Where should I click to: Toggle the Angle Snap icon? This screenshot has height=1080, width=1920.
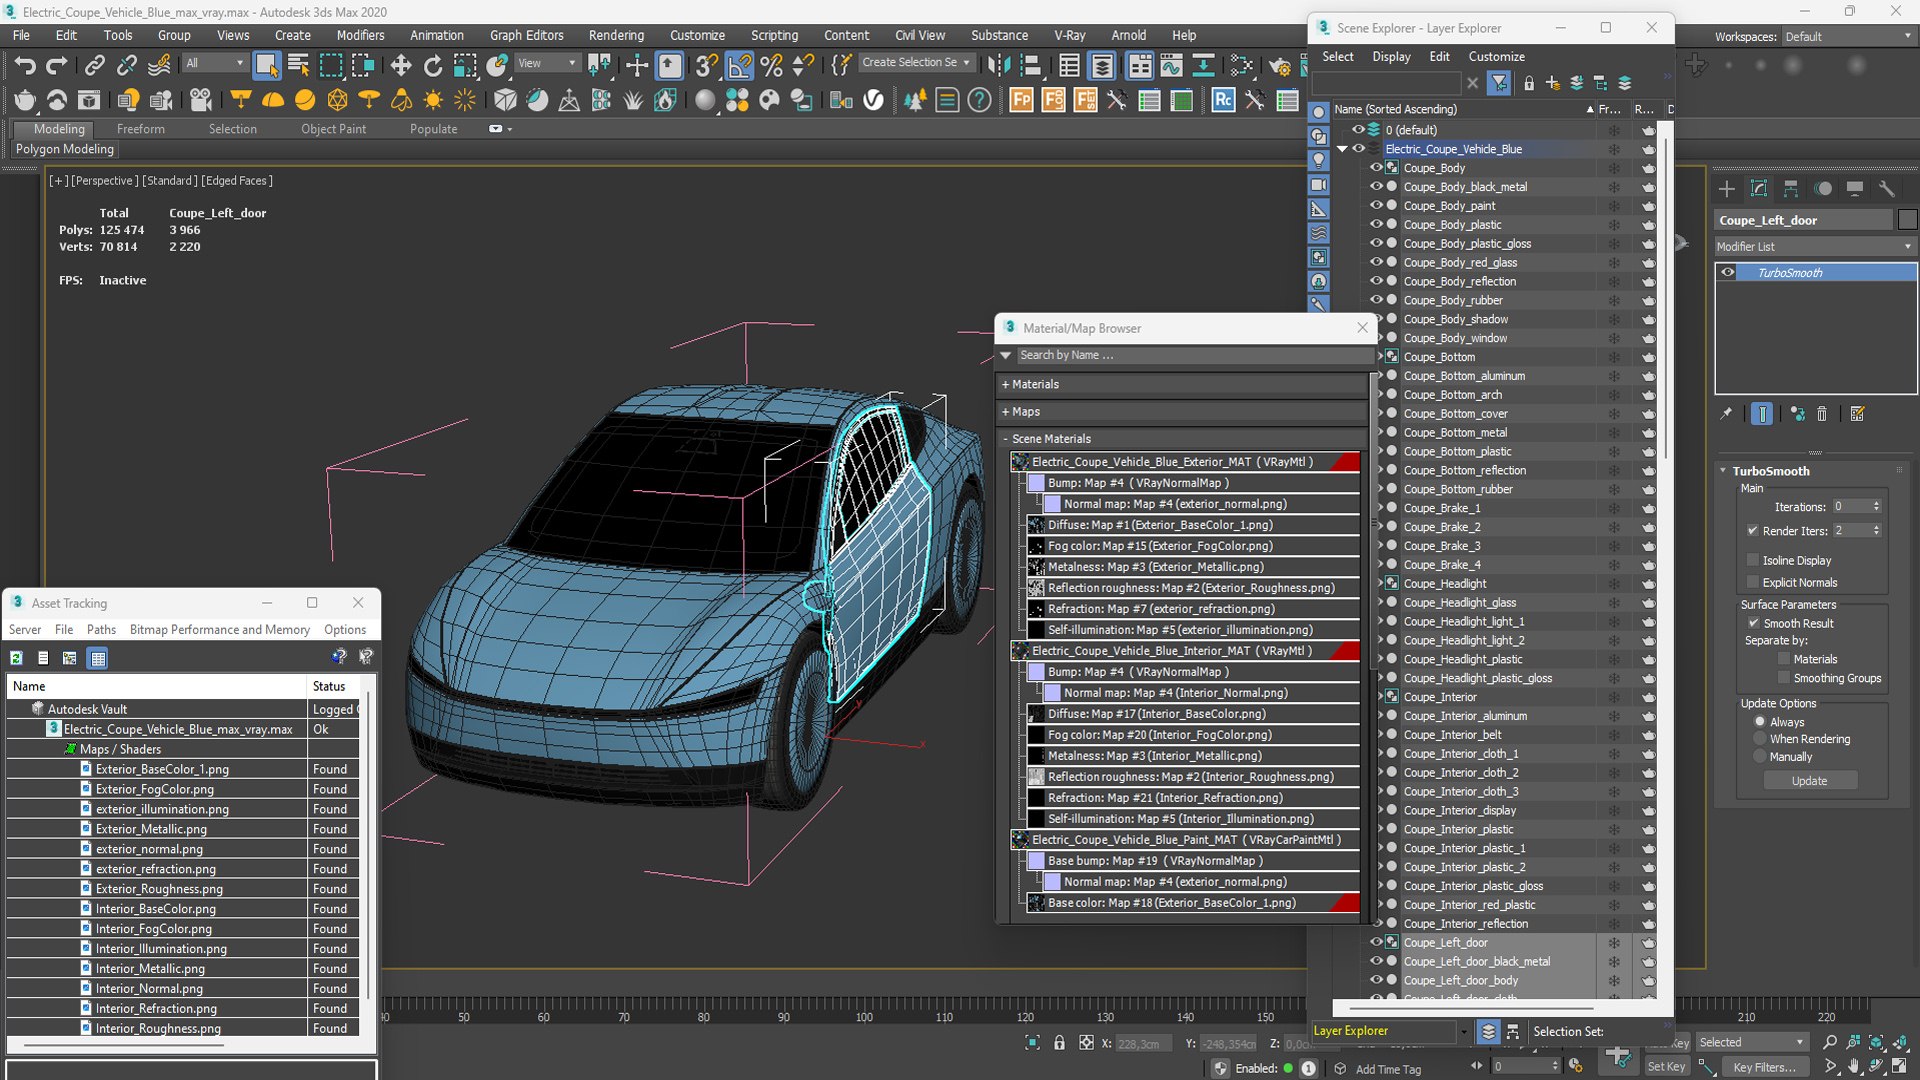click(739, 66)
